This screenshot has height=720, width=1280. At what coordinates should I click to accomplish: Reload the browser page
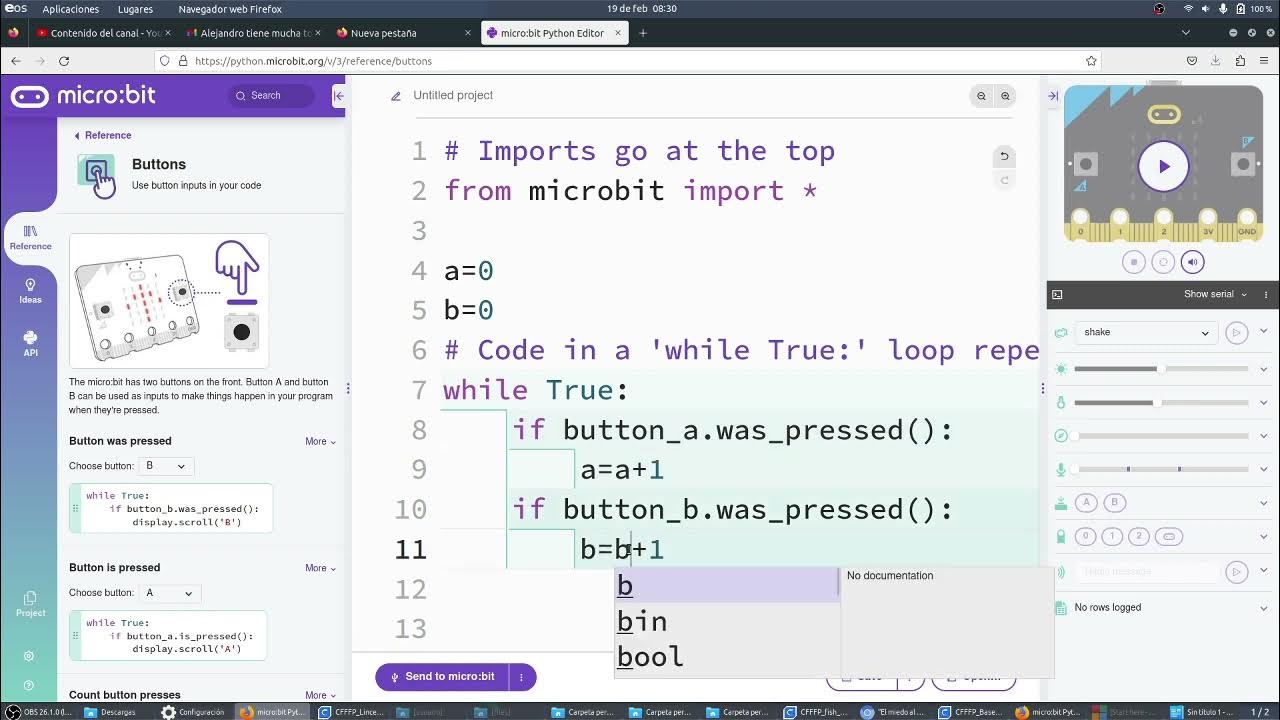[64, 61]
